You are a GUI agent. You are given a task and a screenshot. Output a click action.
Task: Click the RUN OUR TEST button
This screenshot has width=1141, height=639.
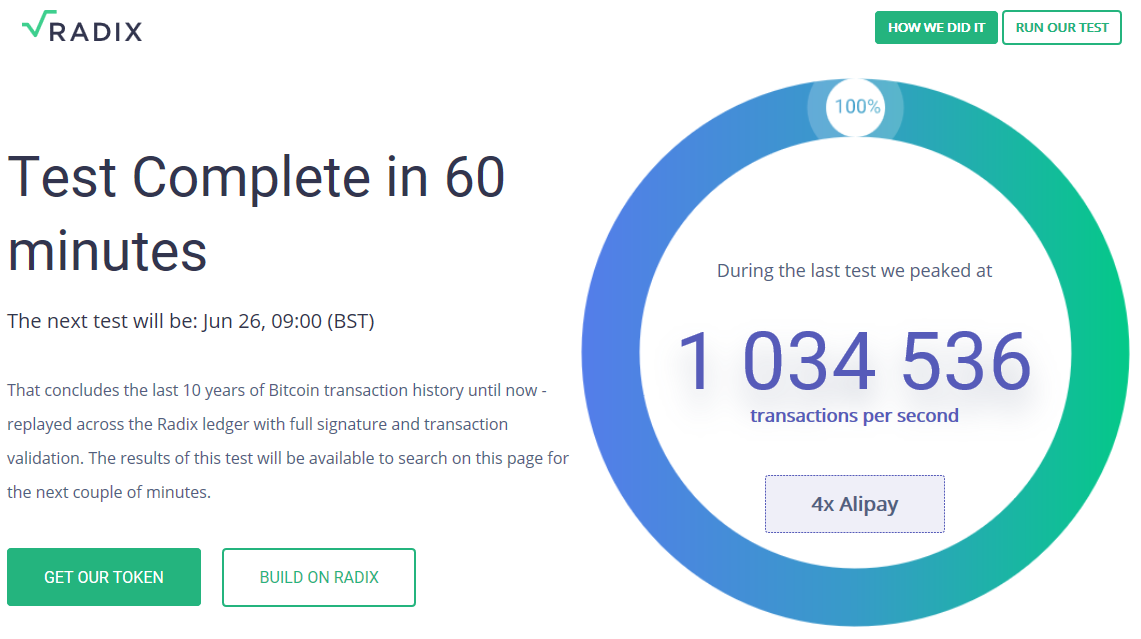(x=1062, y=28)
